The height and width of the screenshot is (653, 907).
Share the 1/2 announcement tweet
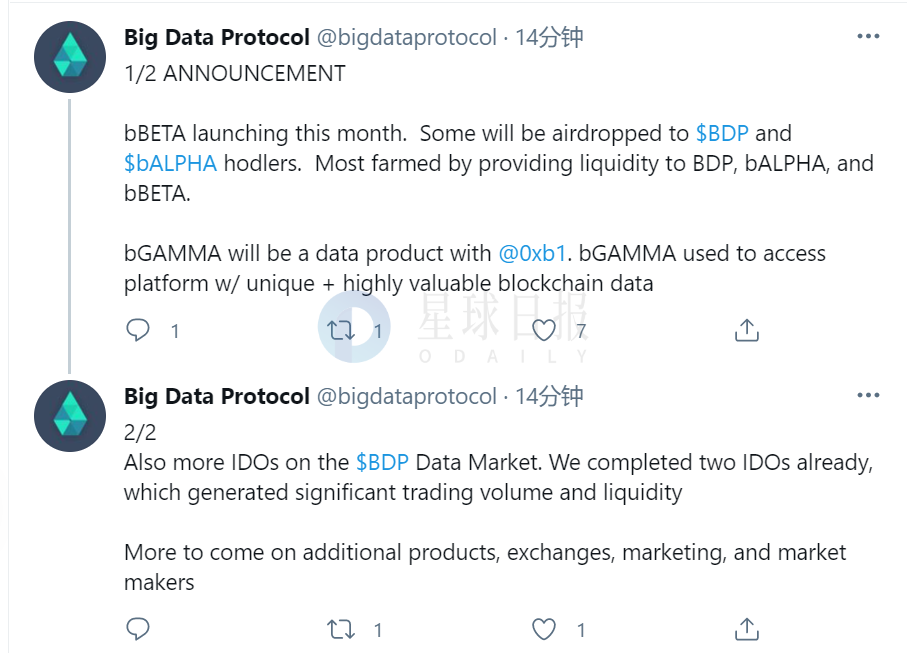point(747,330)
